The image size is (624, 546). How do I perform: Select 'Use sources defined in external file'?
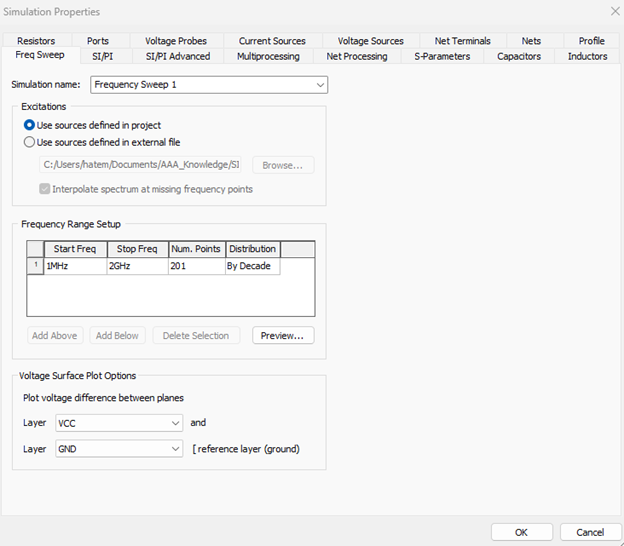pos(29,142)
